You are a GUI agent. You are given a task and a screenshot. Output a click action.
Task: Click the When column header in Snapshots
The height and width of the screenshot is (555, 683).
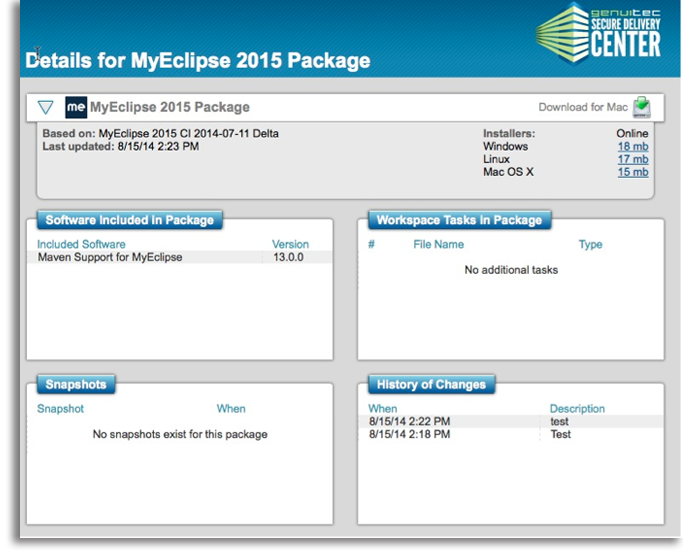coord(231,409)
